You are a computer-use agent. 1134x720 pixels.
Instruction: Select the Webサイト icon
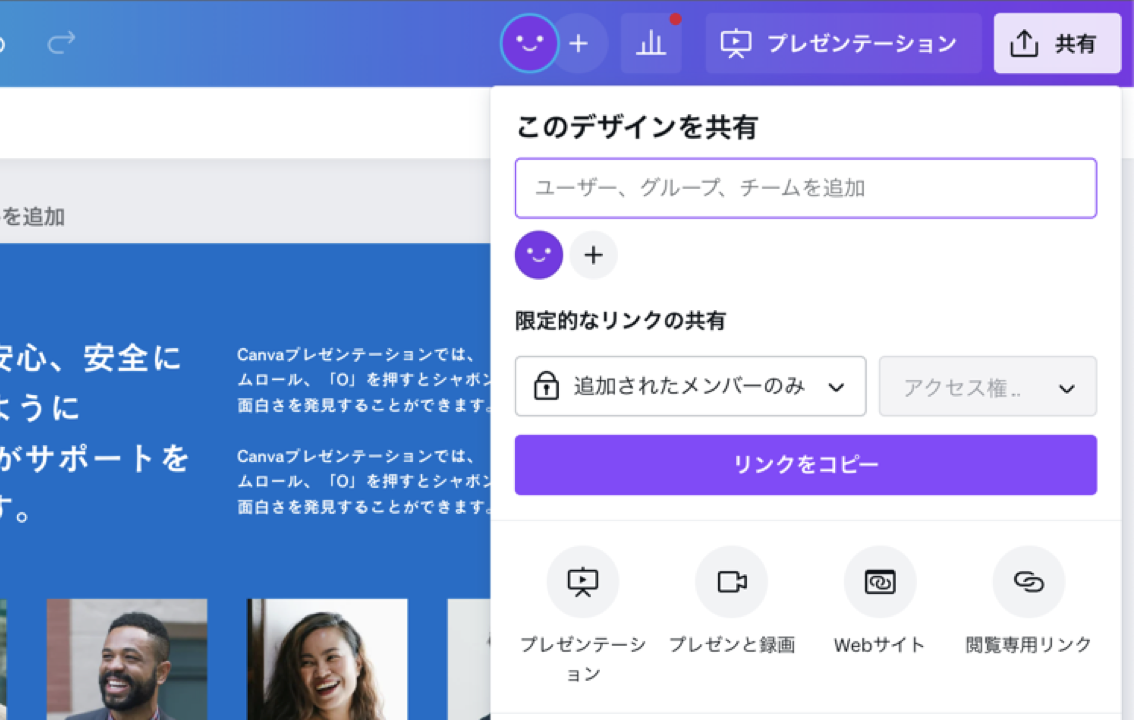click(x=879, y=582)
